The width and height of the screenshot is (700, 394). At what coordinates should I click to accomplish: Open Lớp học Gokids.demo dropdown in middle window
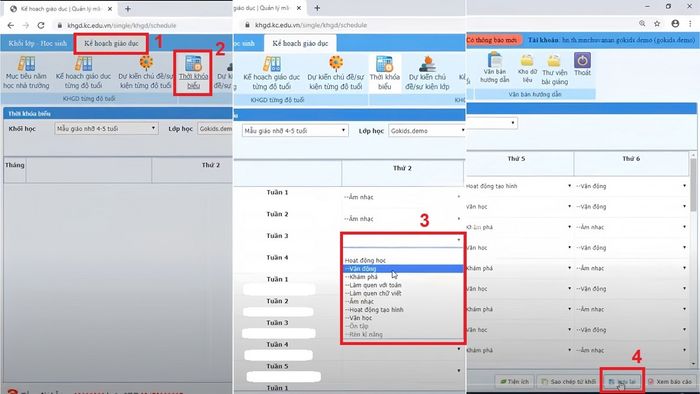coord(427,131)
